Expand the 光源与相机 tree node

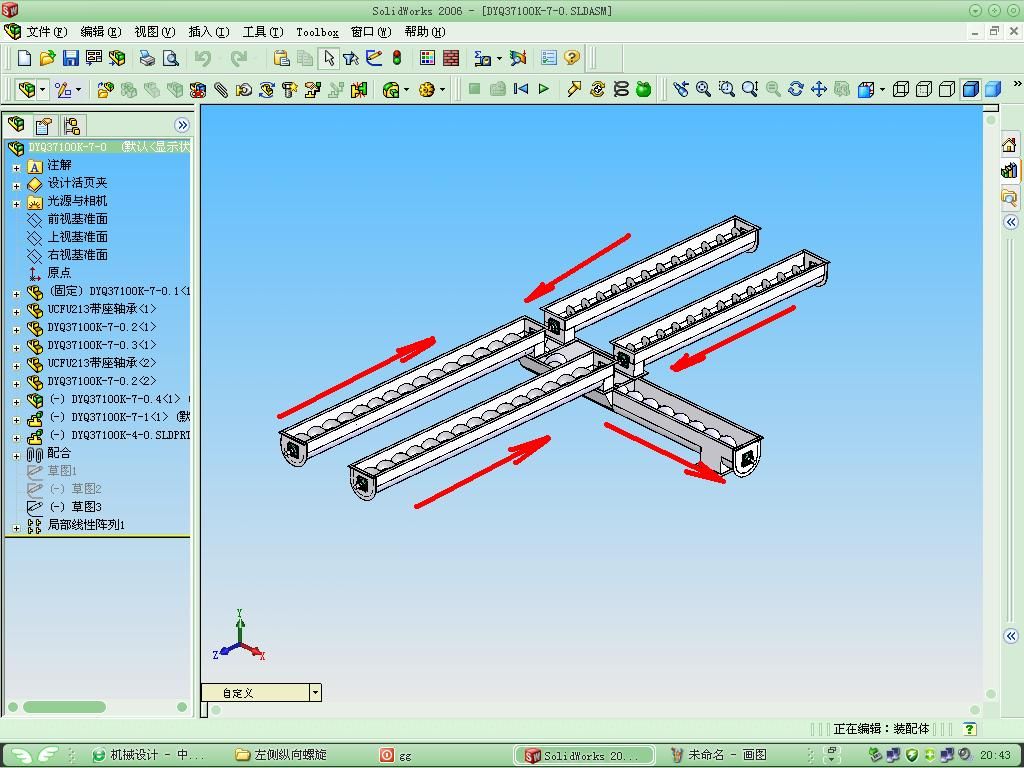(16, 202)
